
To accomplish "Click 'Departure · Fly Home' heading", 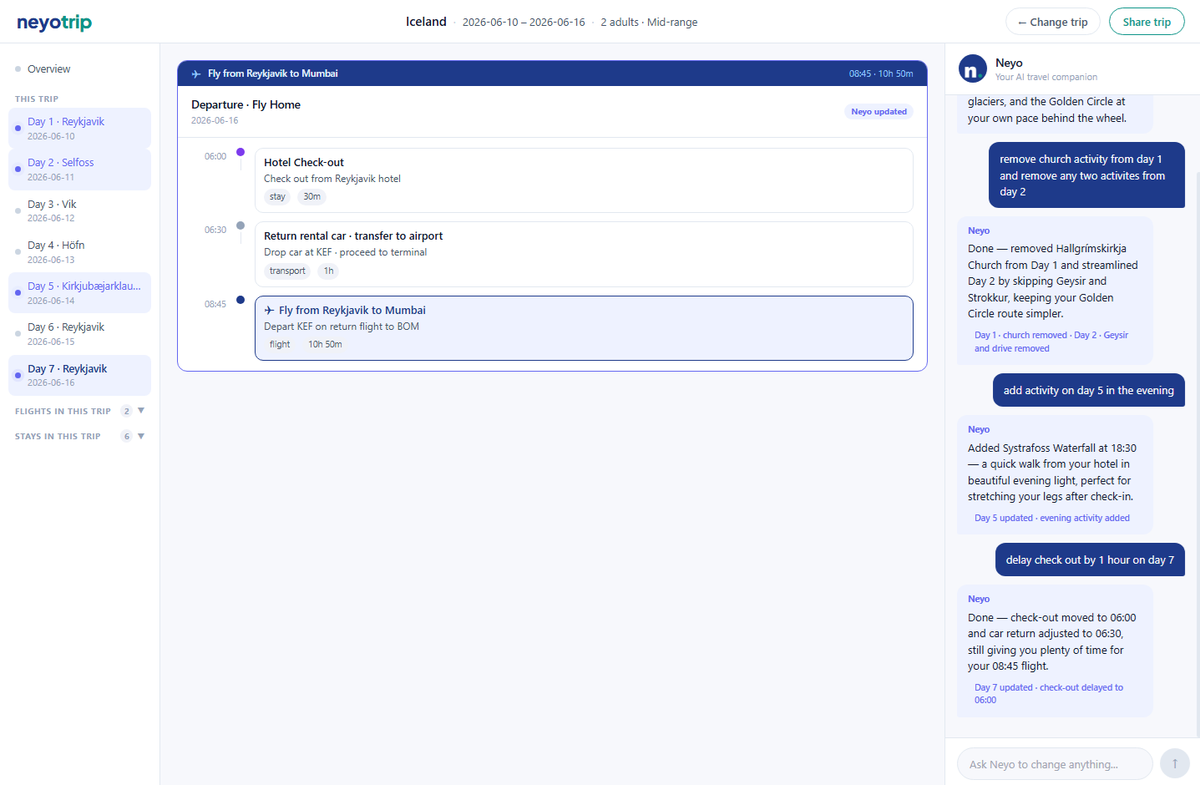I will pyautogui.click(x=246, y=104).
